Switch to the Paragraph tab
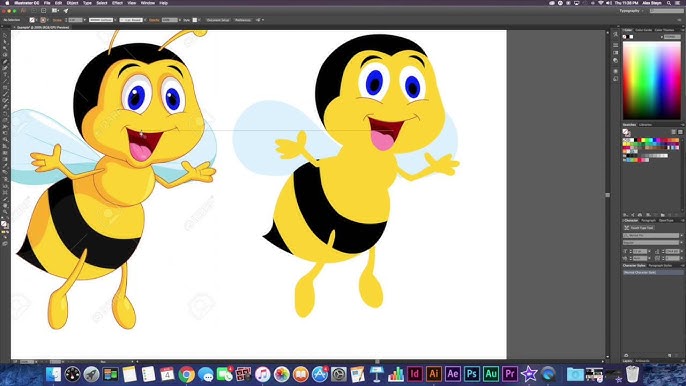This screenshot has width=686, height=386. pyautogui.click(x=648, y=221)
